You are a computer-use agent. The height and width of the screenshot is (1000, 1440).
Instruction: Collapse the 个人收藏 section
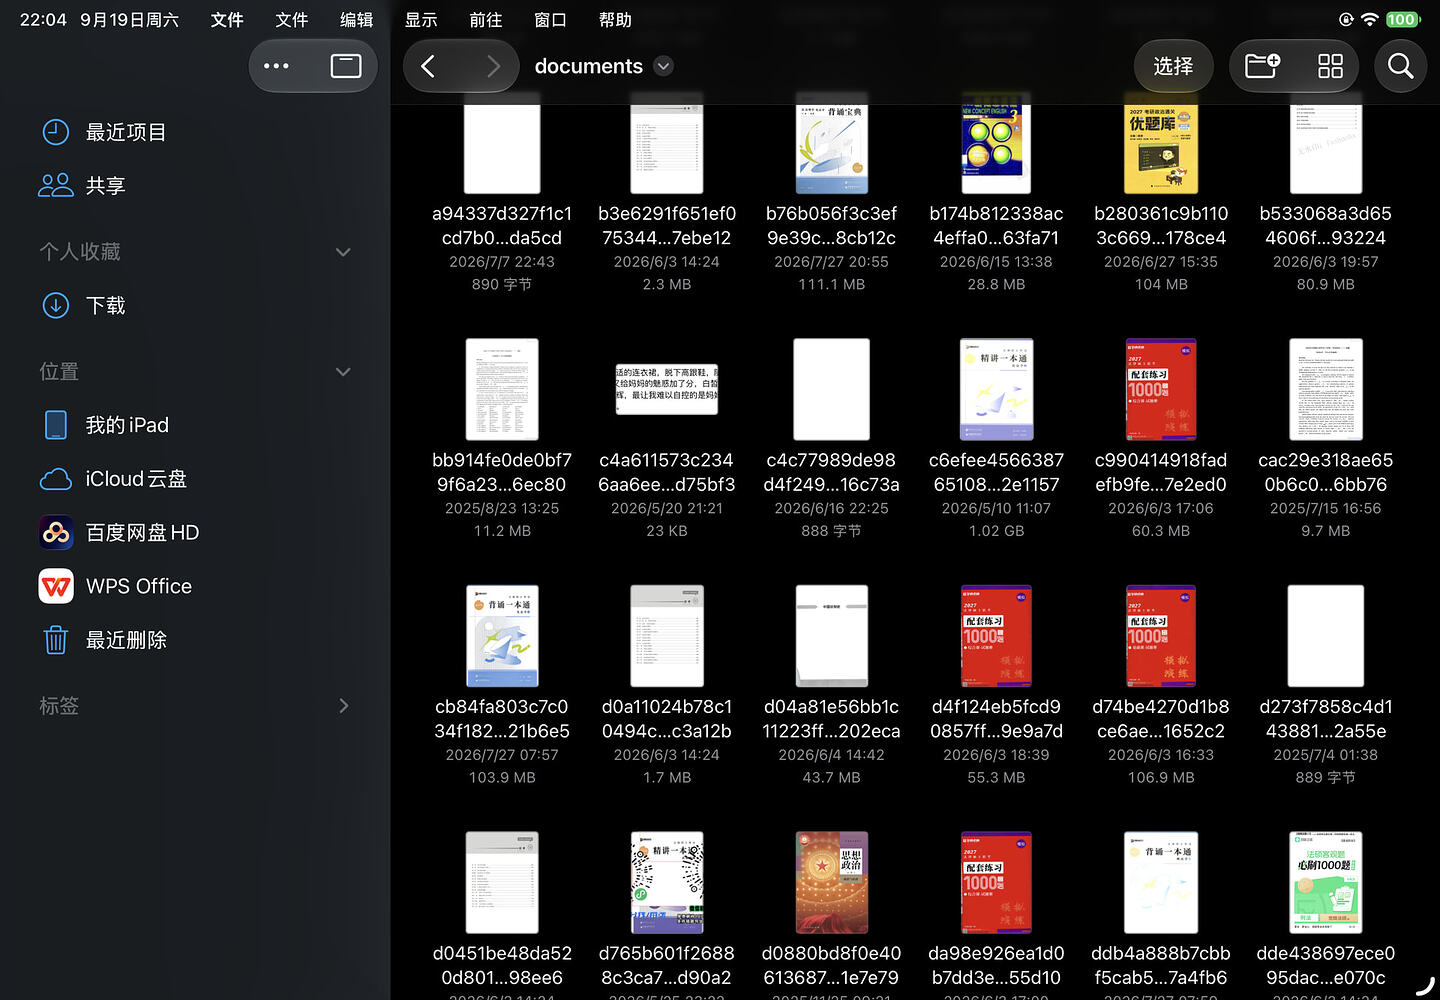point(343,252)
